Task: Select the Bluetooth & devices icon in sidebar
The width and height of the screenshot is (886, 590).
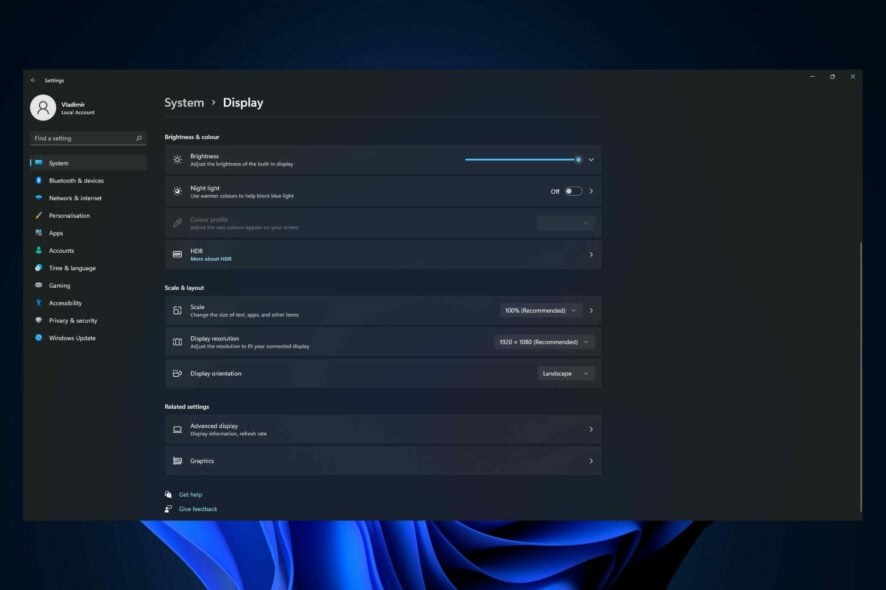Action: [38, 180]
